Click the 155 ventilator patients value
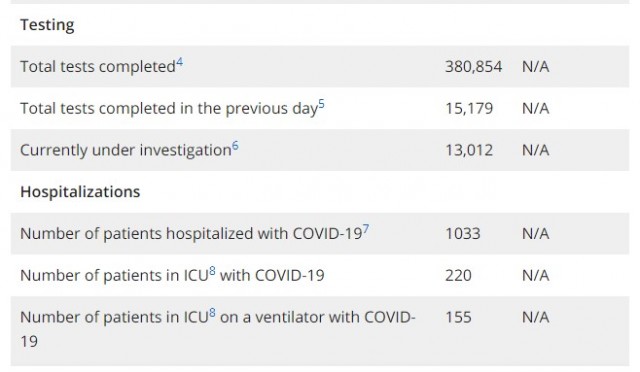640x372 pixels. pyautogui.click(x=458, y=317)
